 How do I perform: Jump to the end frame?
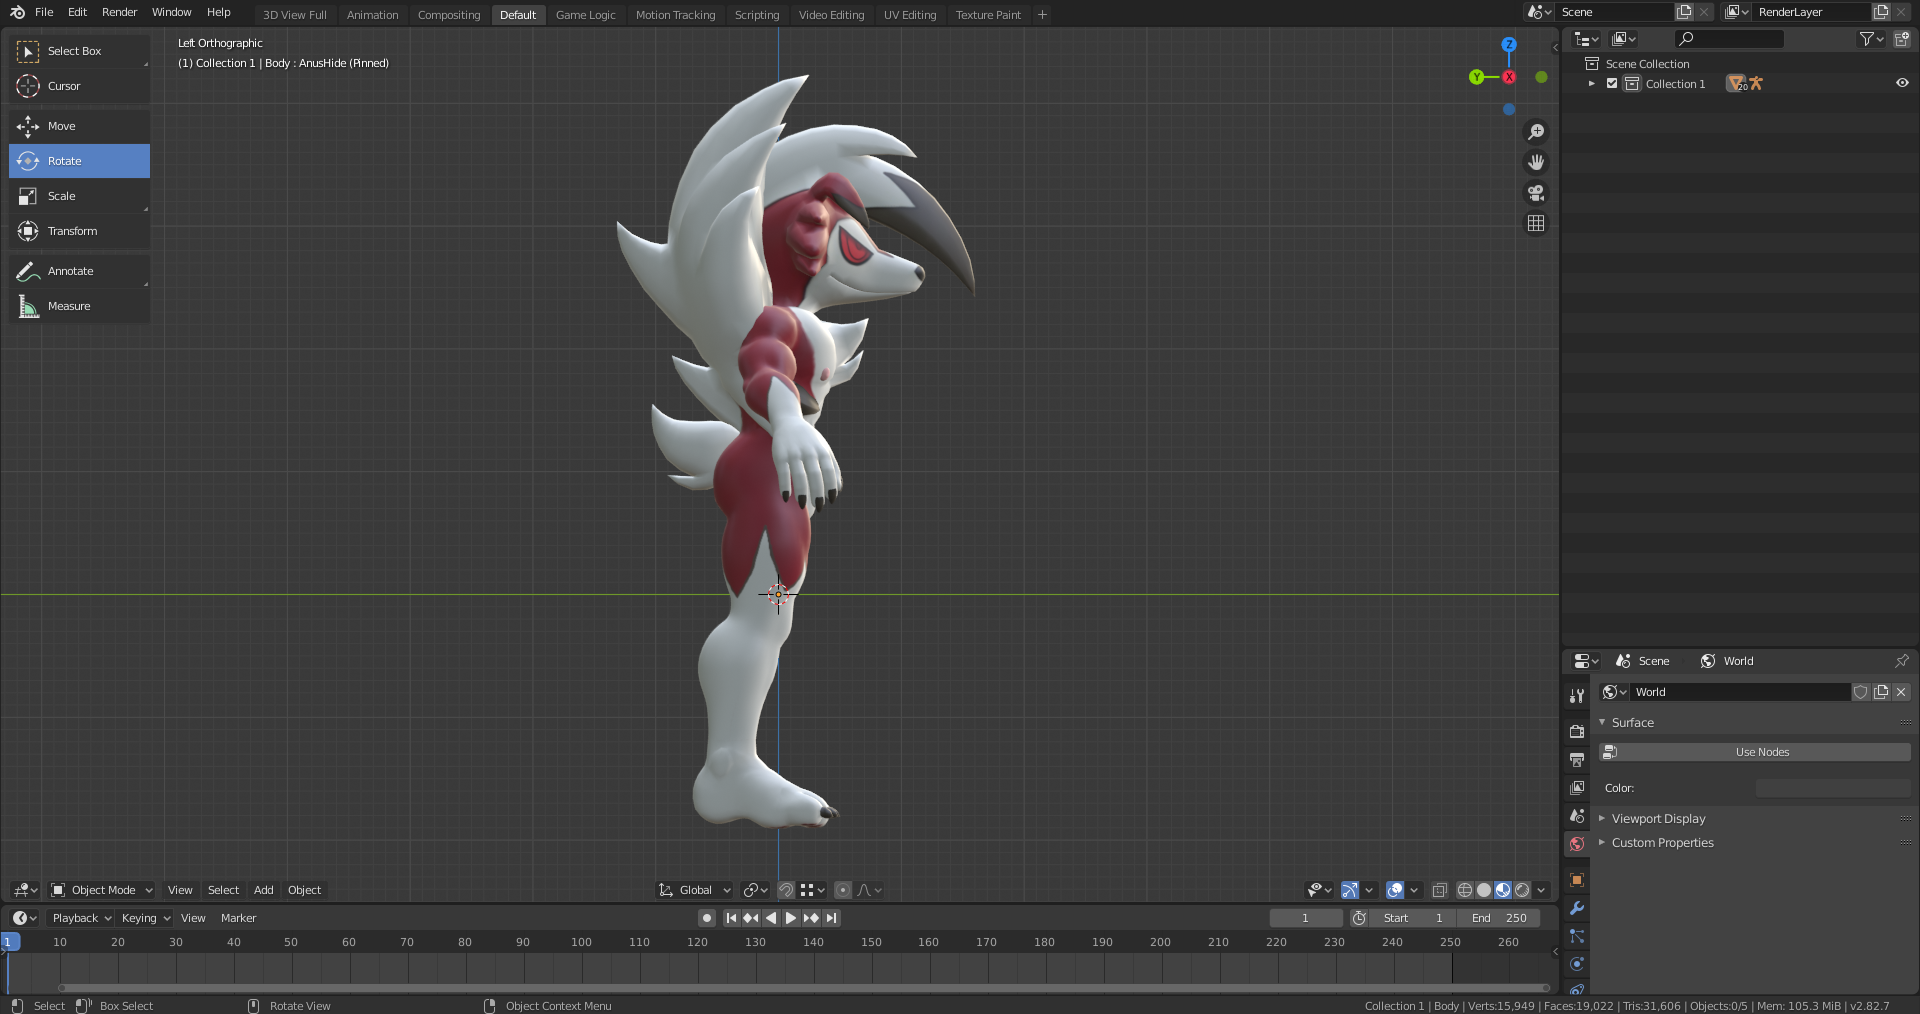tap(831, 918)
